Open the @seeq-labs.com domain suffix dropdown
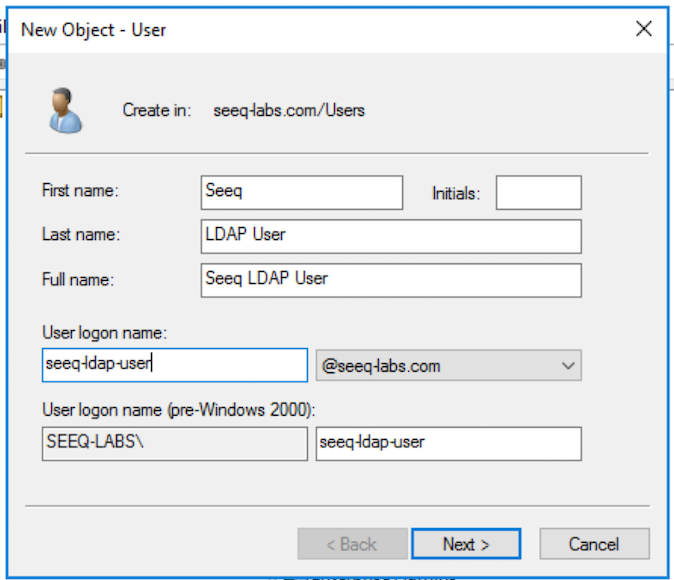The height and width of the screenshot is (580, 674). pos(448,366)
